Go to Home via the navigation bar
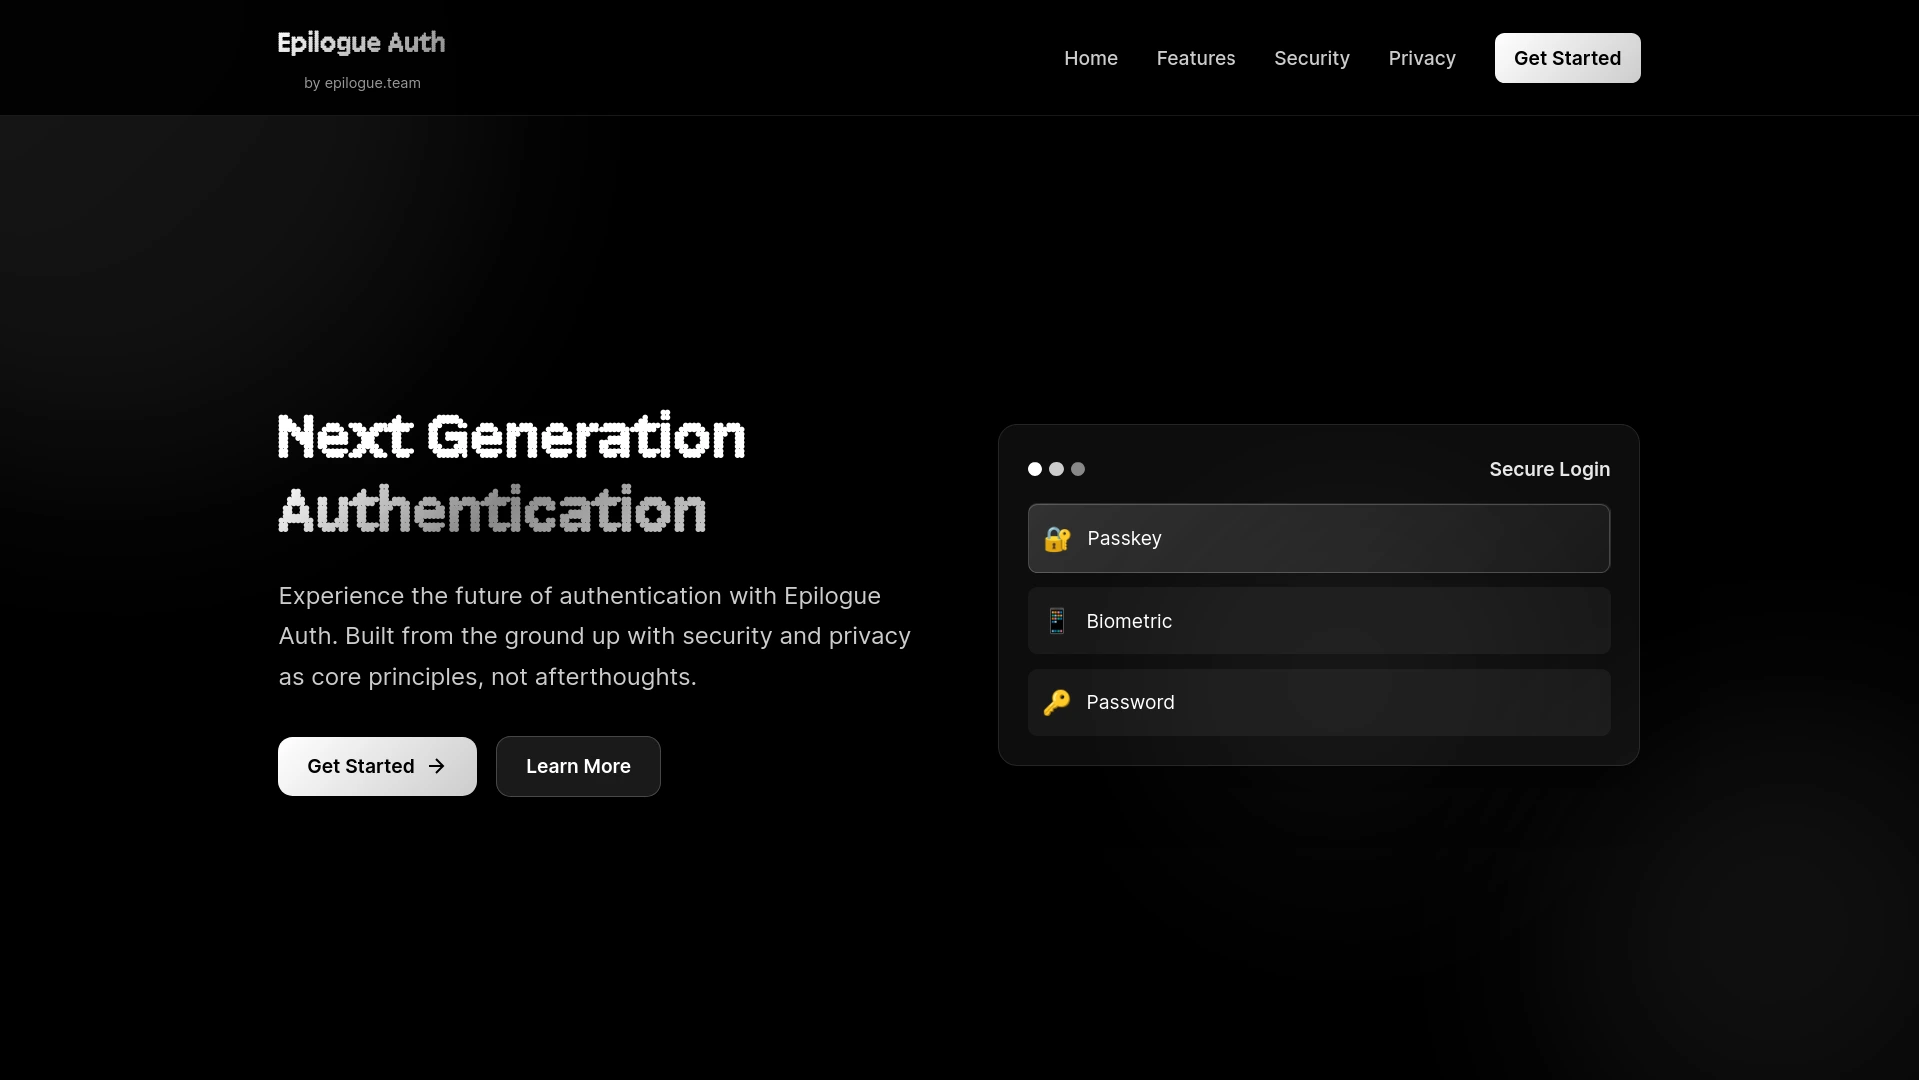1920x1080 pixels. [x=1091, y=58]
